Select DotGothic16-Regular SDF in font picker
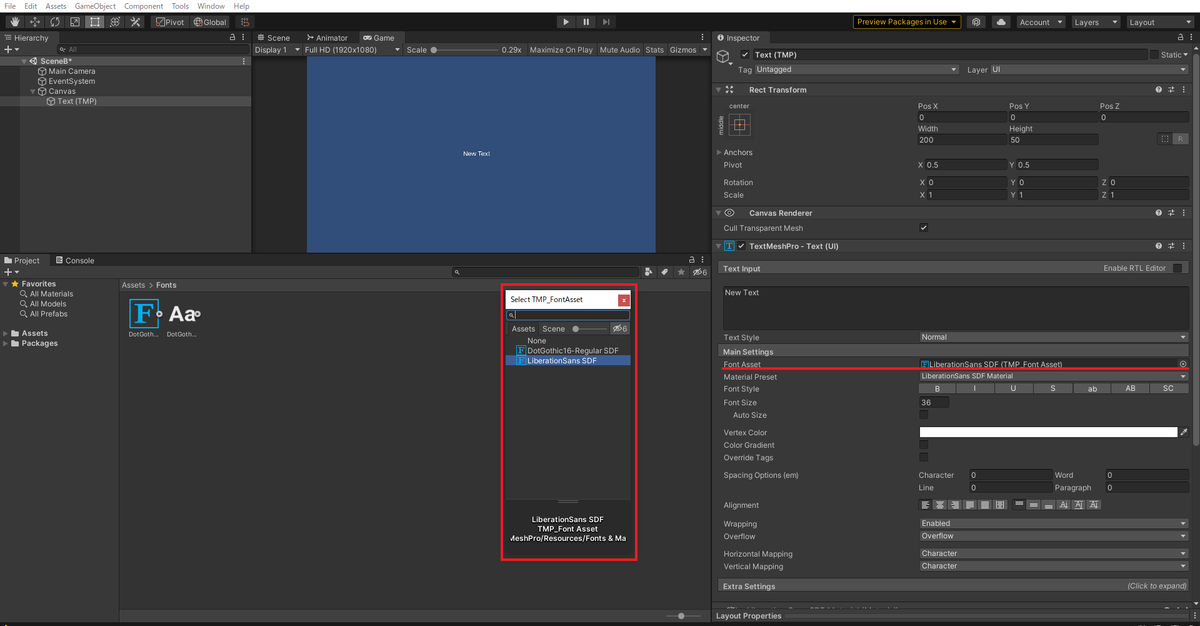 (567, 350)
